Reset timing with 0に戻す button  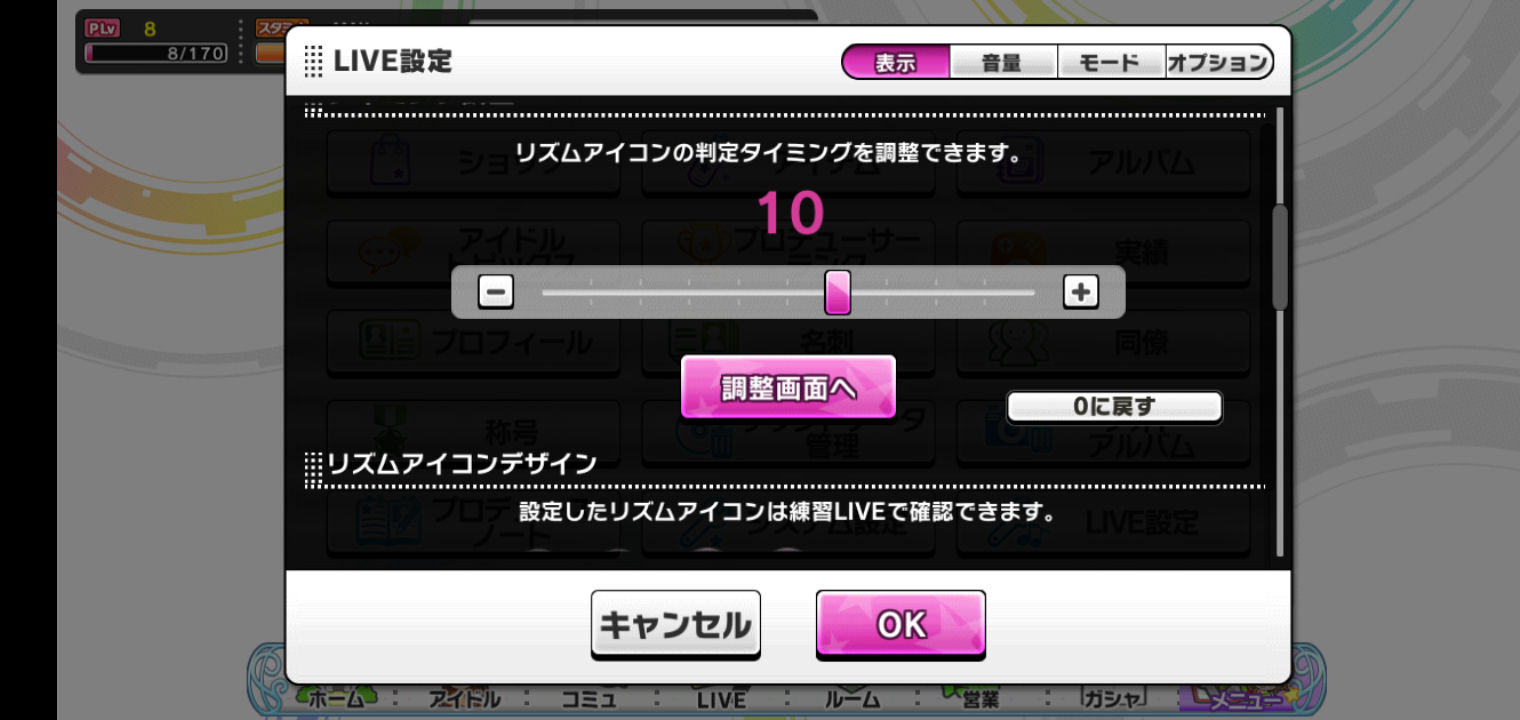coord(1114,407)
